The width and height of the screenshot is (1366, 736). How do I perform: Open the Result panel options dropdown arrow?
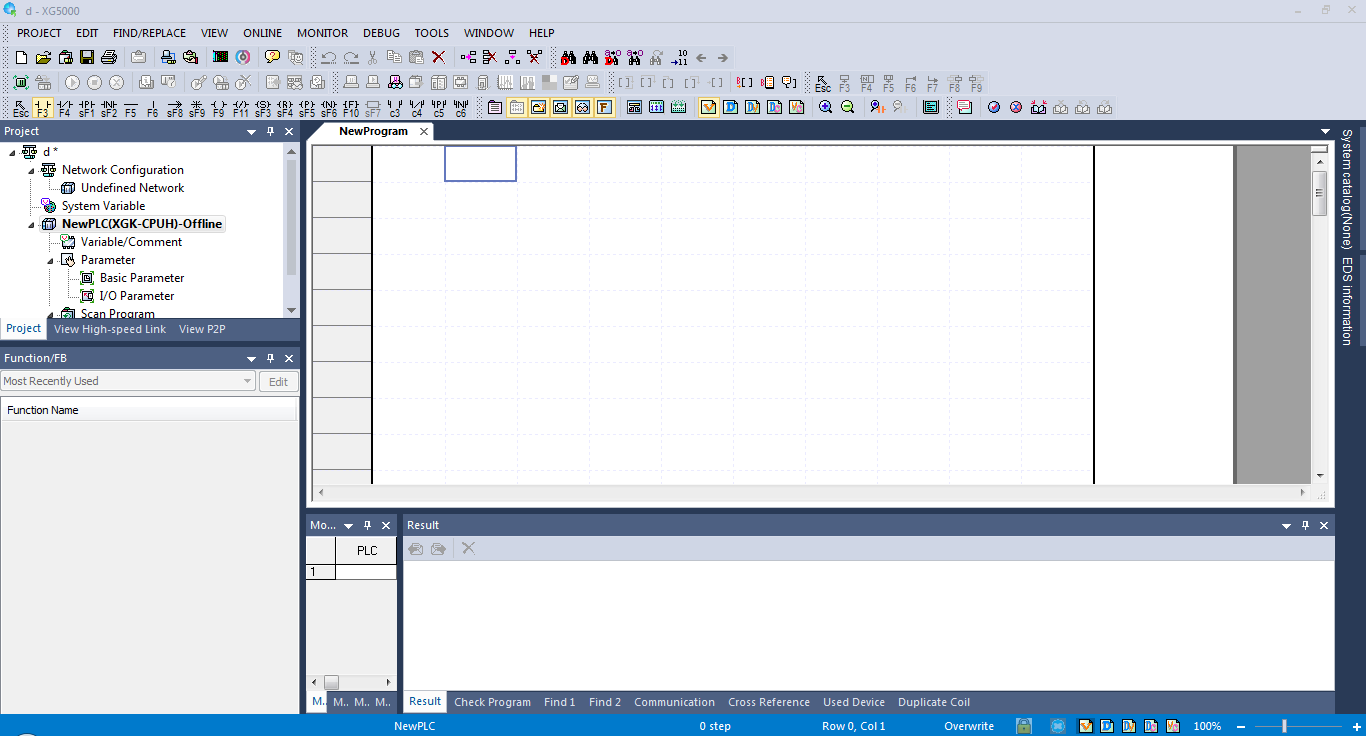1286,525
